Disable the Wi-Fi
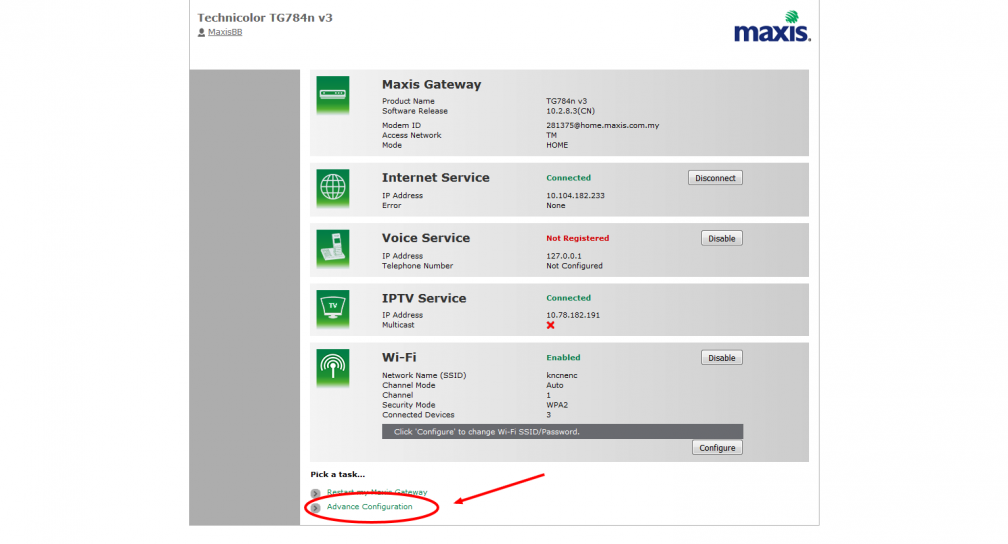This screenshot has height=544, width=1008. tap(721, 358)
